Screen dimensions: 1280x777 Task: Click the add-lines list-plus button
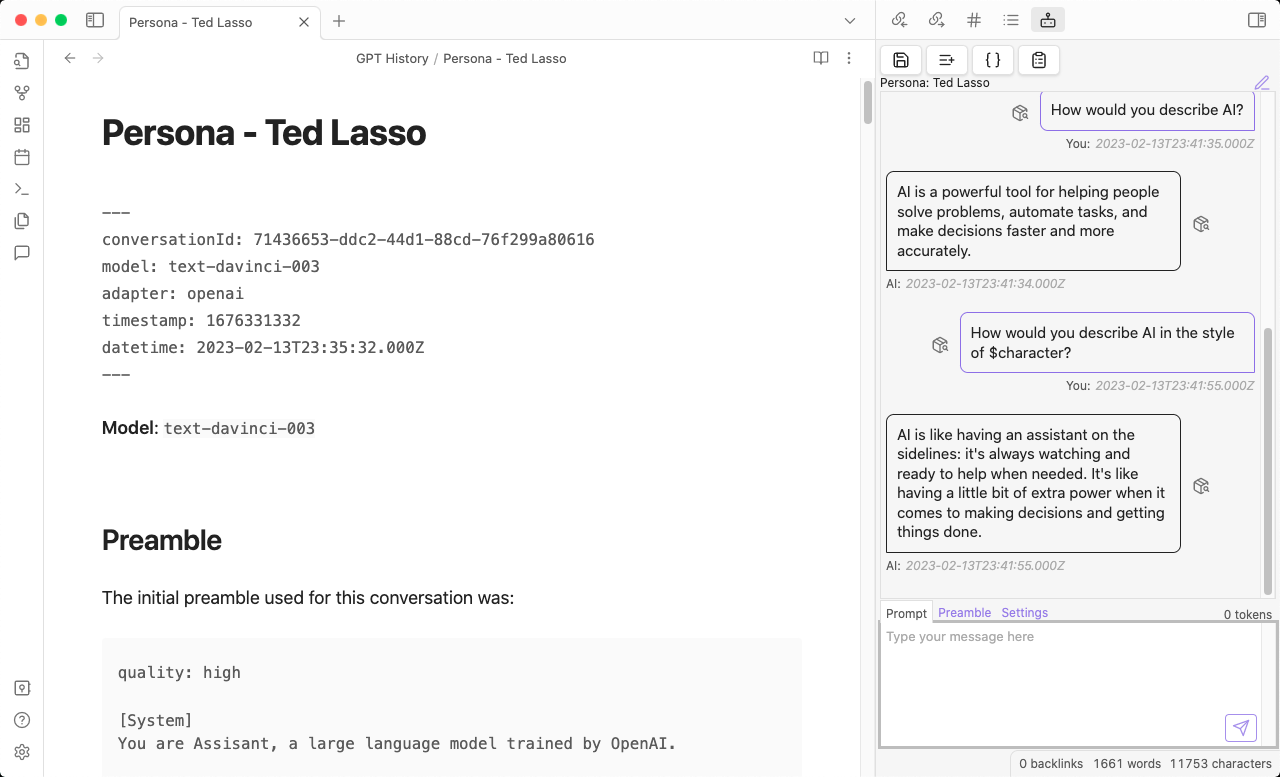(x=947, y=60)
